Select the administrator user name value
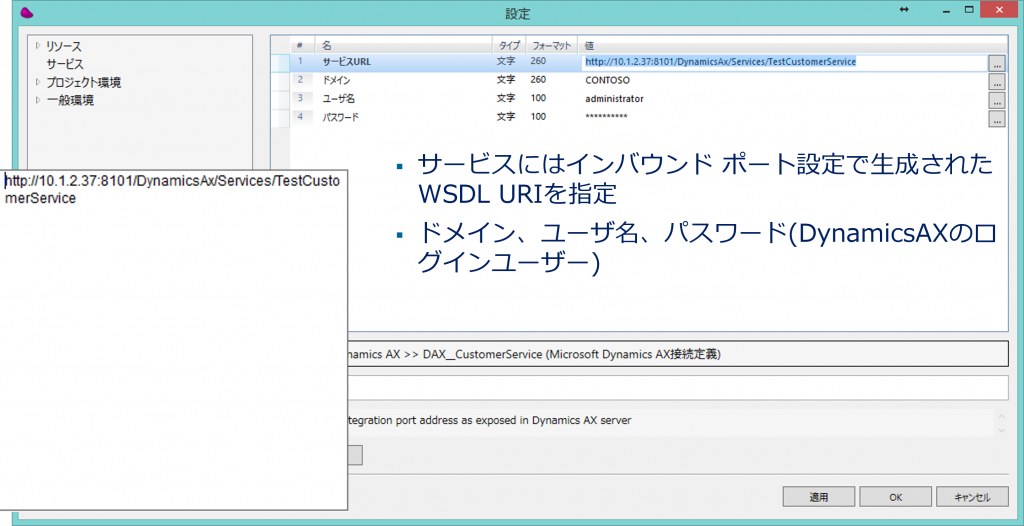Viewport: 1024px width, 526px height. tap(614, 99)
